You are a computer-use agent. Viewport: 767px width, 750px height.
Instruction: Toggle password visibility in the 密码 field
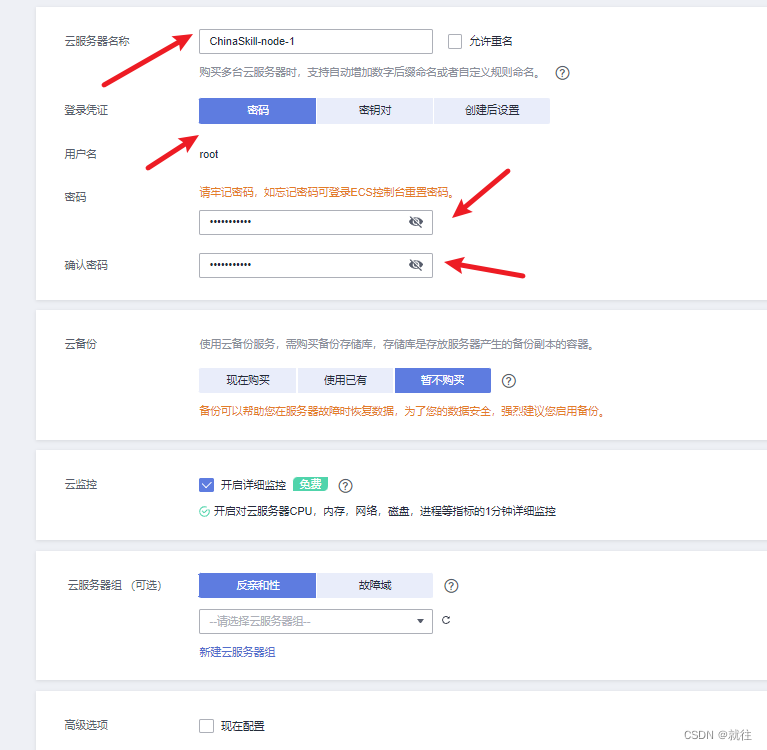click(416, 222)
